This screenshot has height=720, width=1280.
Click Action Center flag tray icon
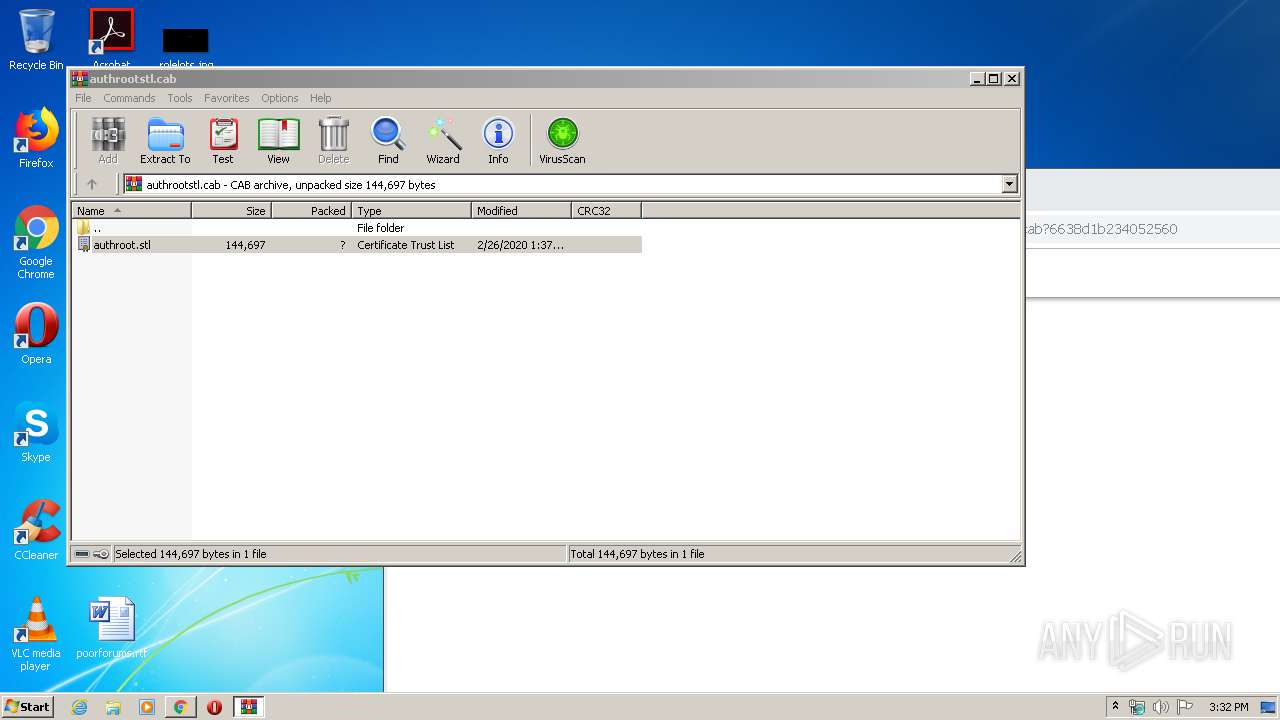(x=1185, y=707)
